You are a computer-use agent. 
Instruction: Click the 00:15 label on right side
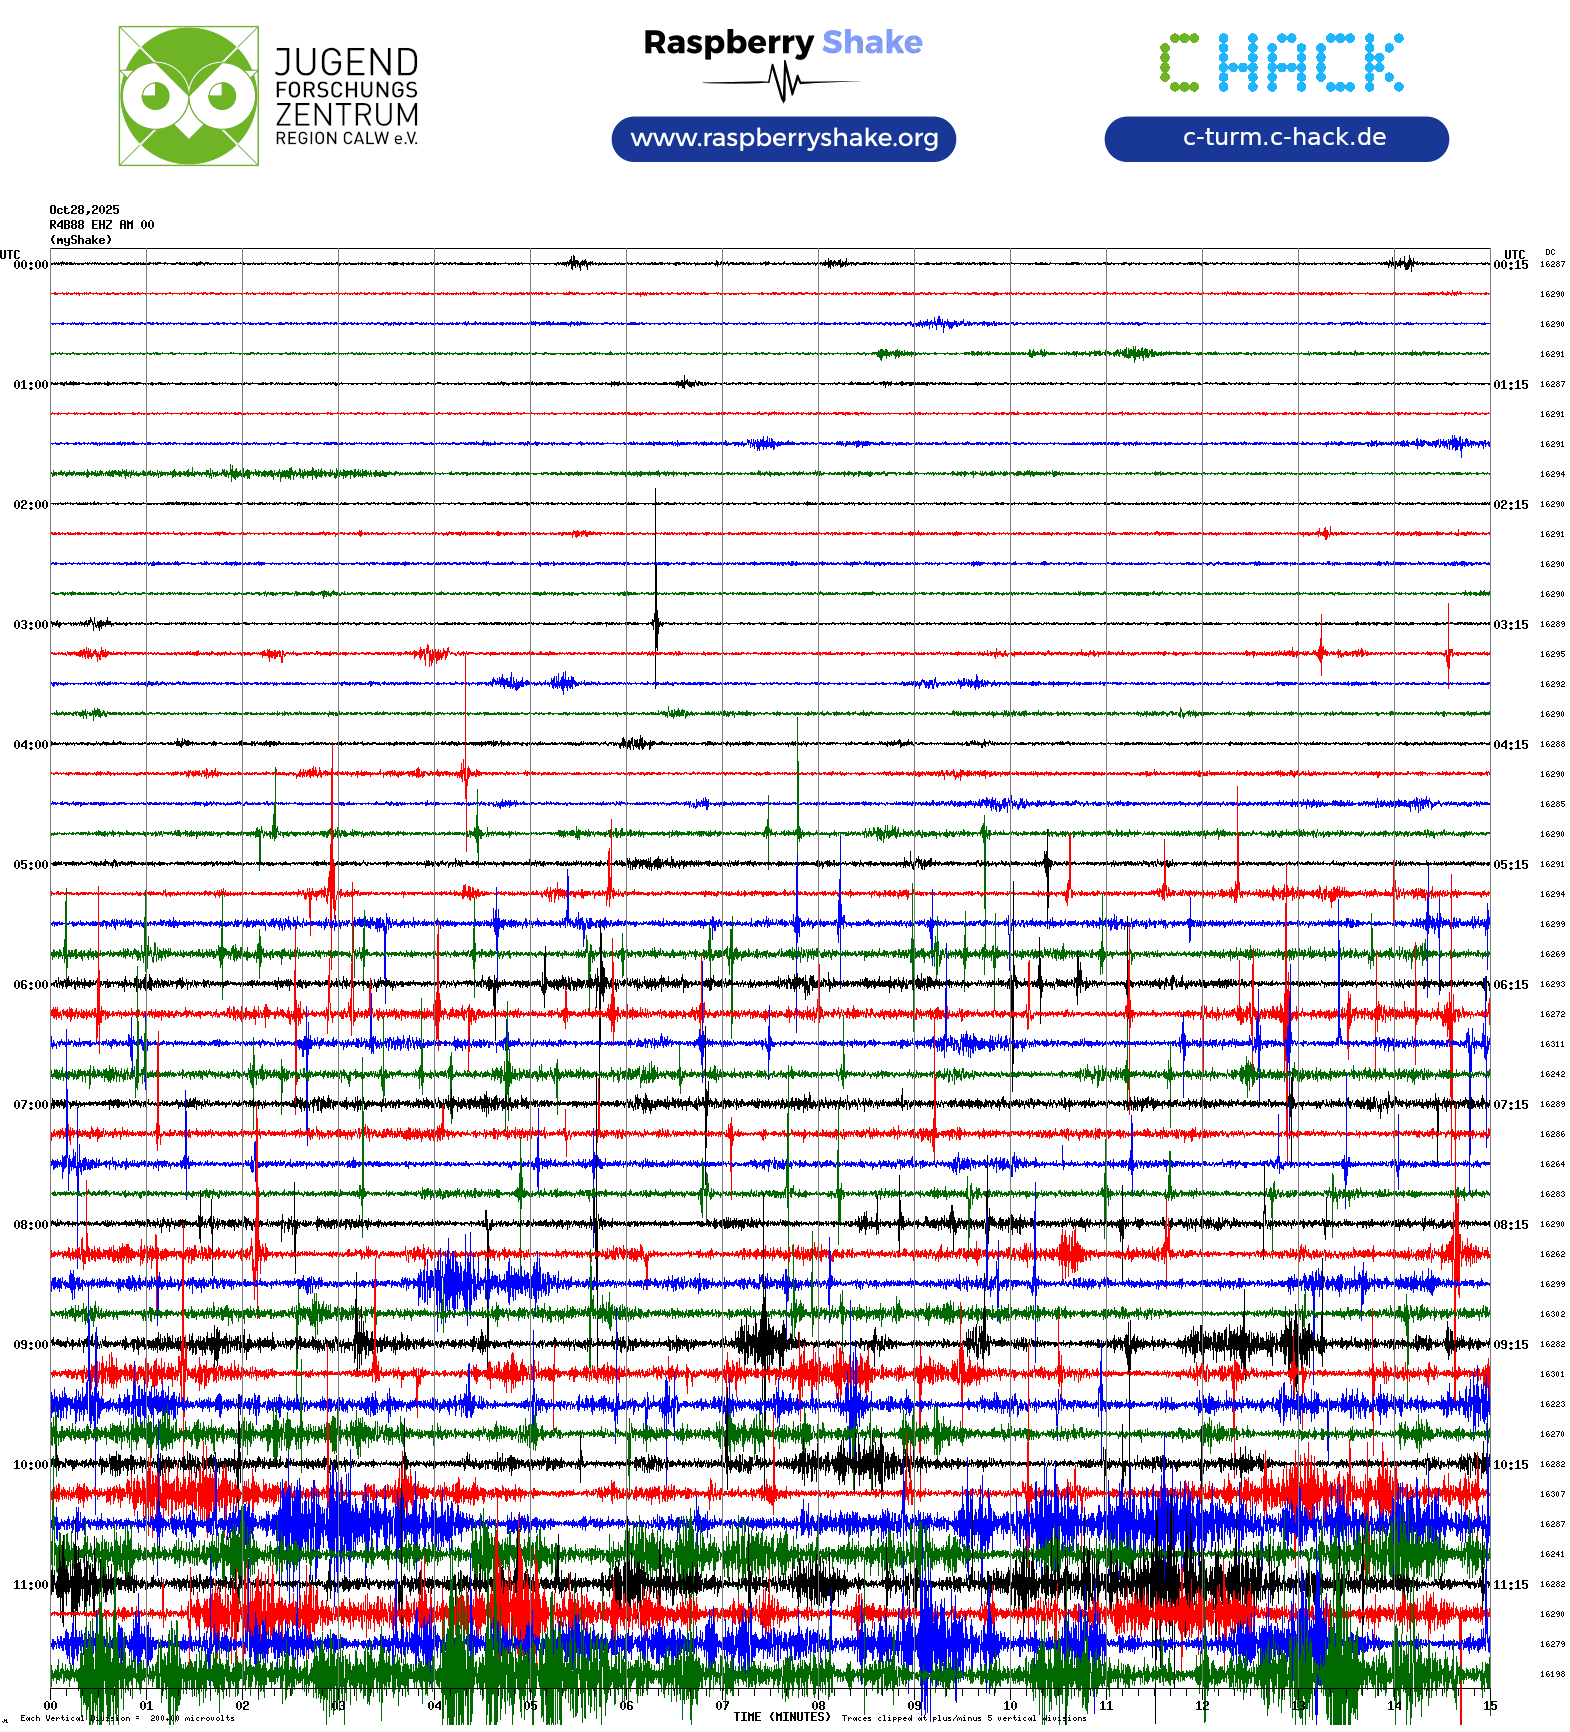(1510, 265)
